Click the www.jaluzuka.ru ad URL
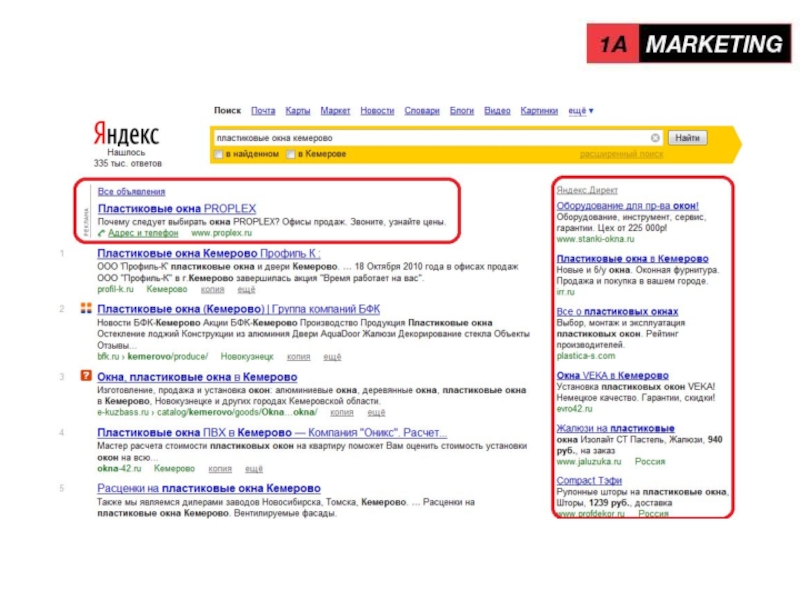This screenshot has width=800, height=600. (589, 461)
